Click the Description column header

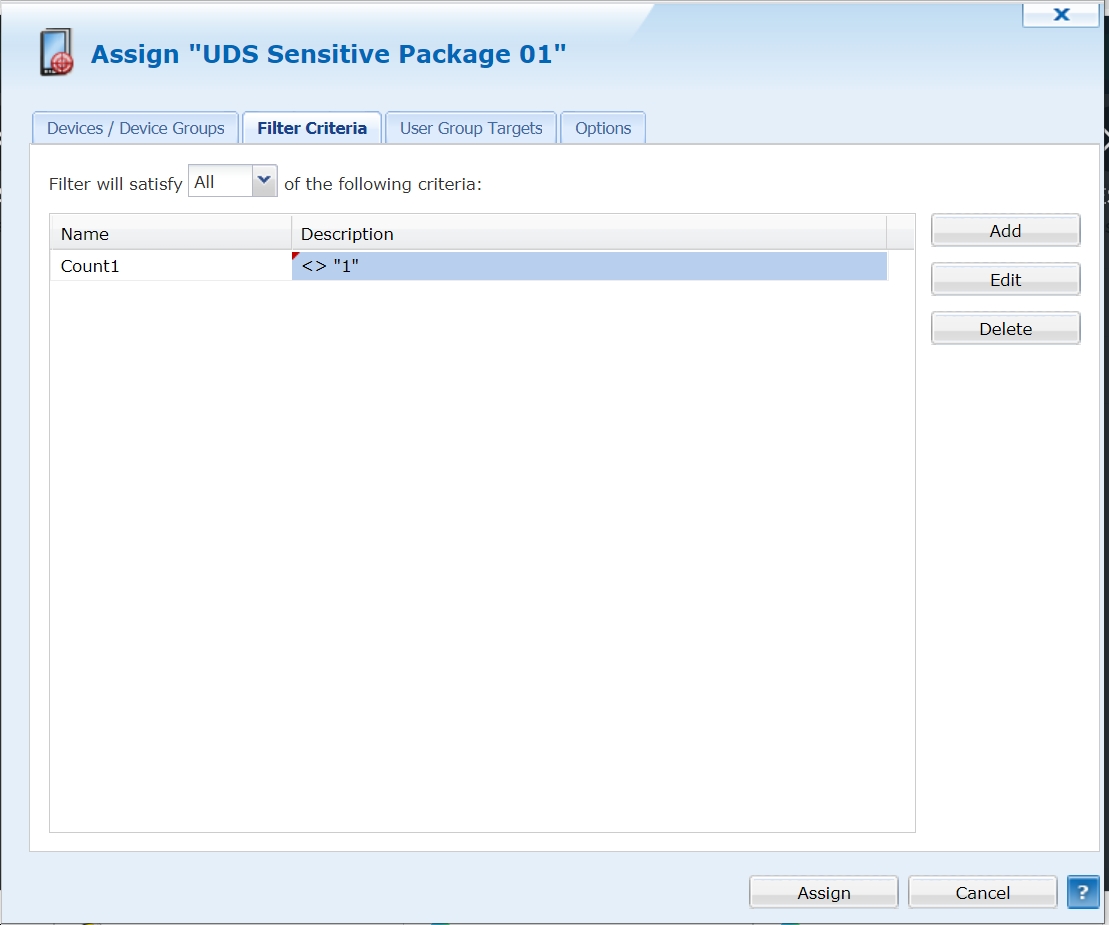[588, 234]
